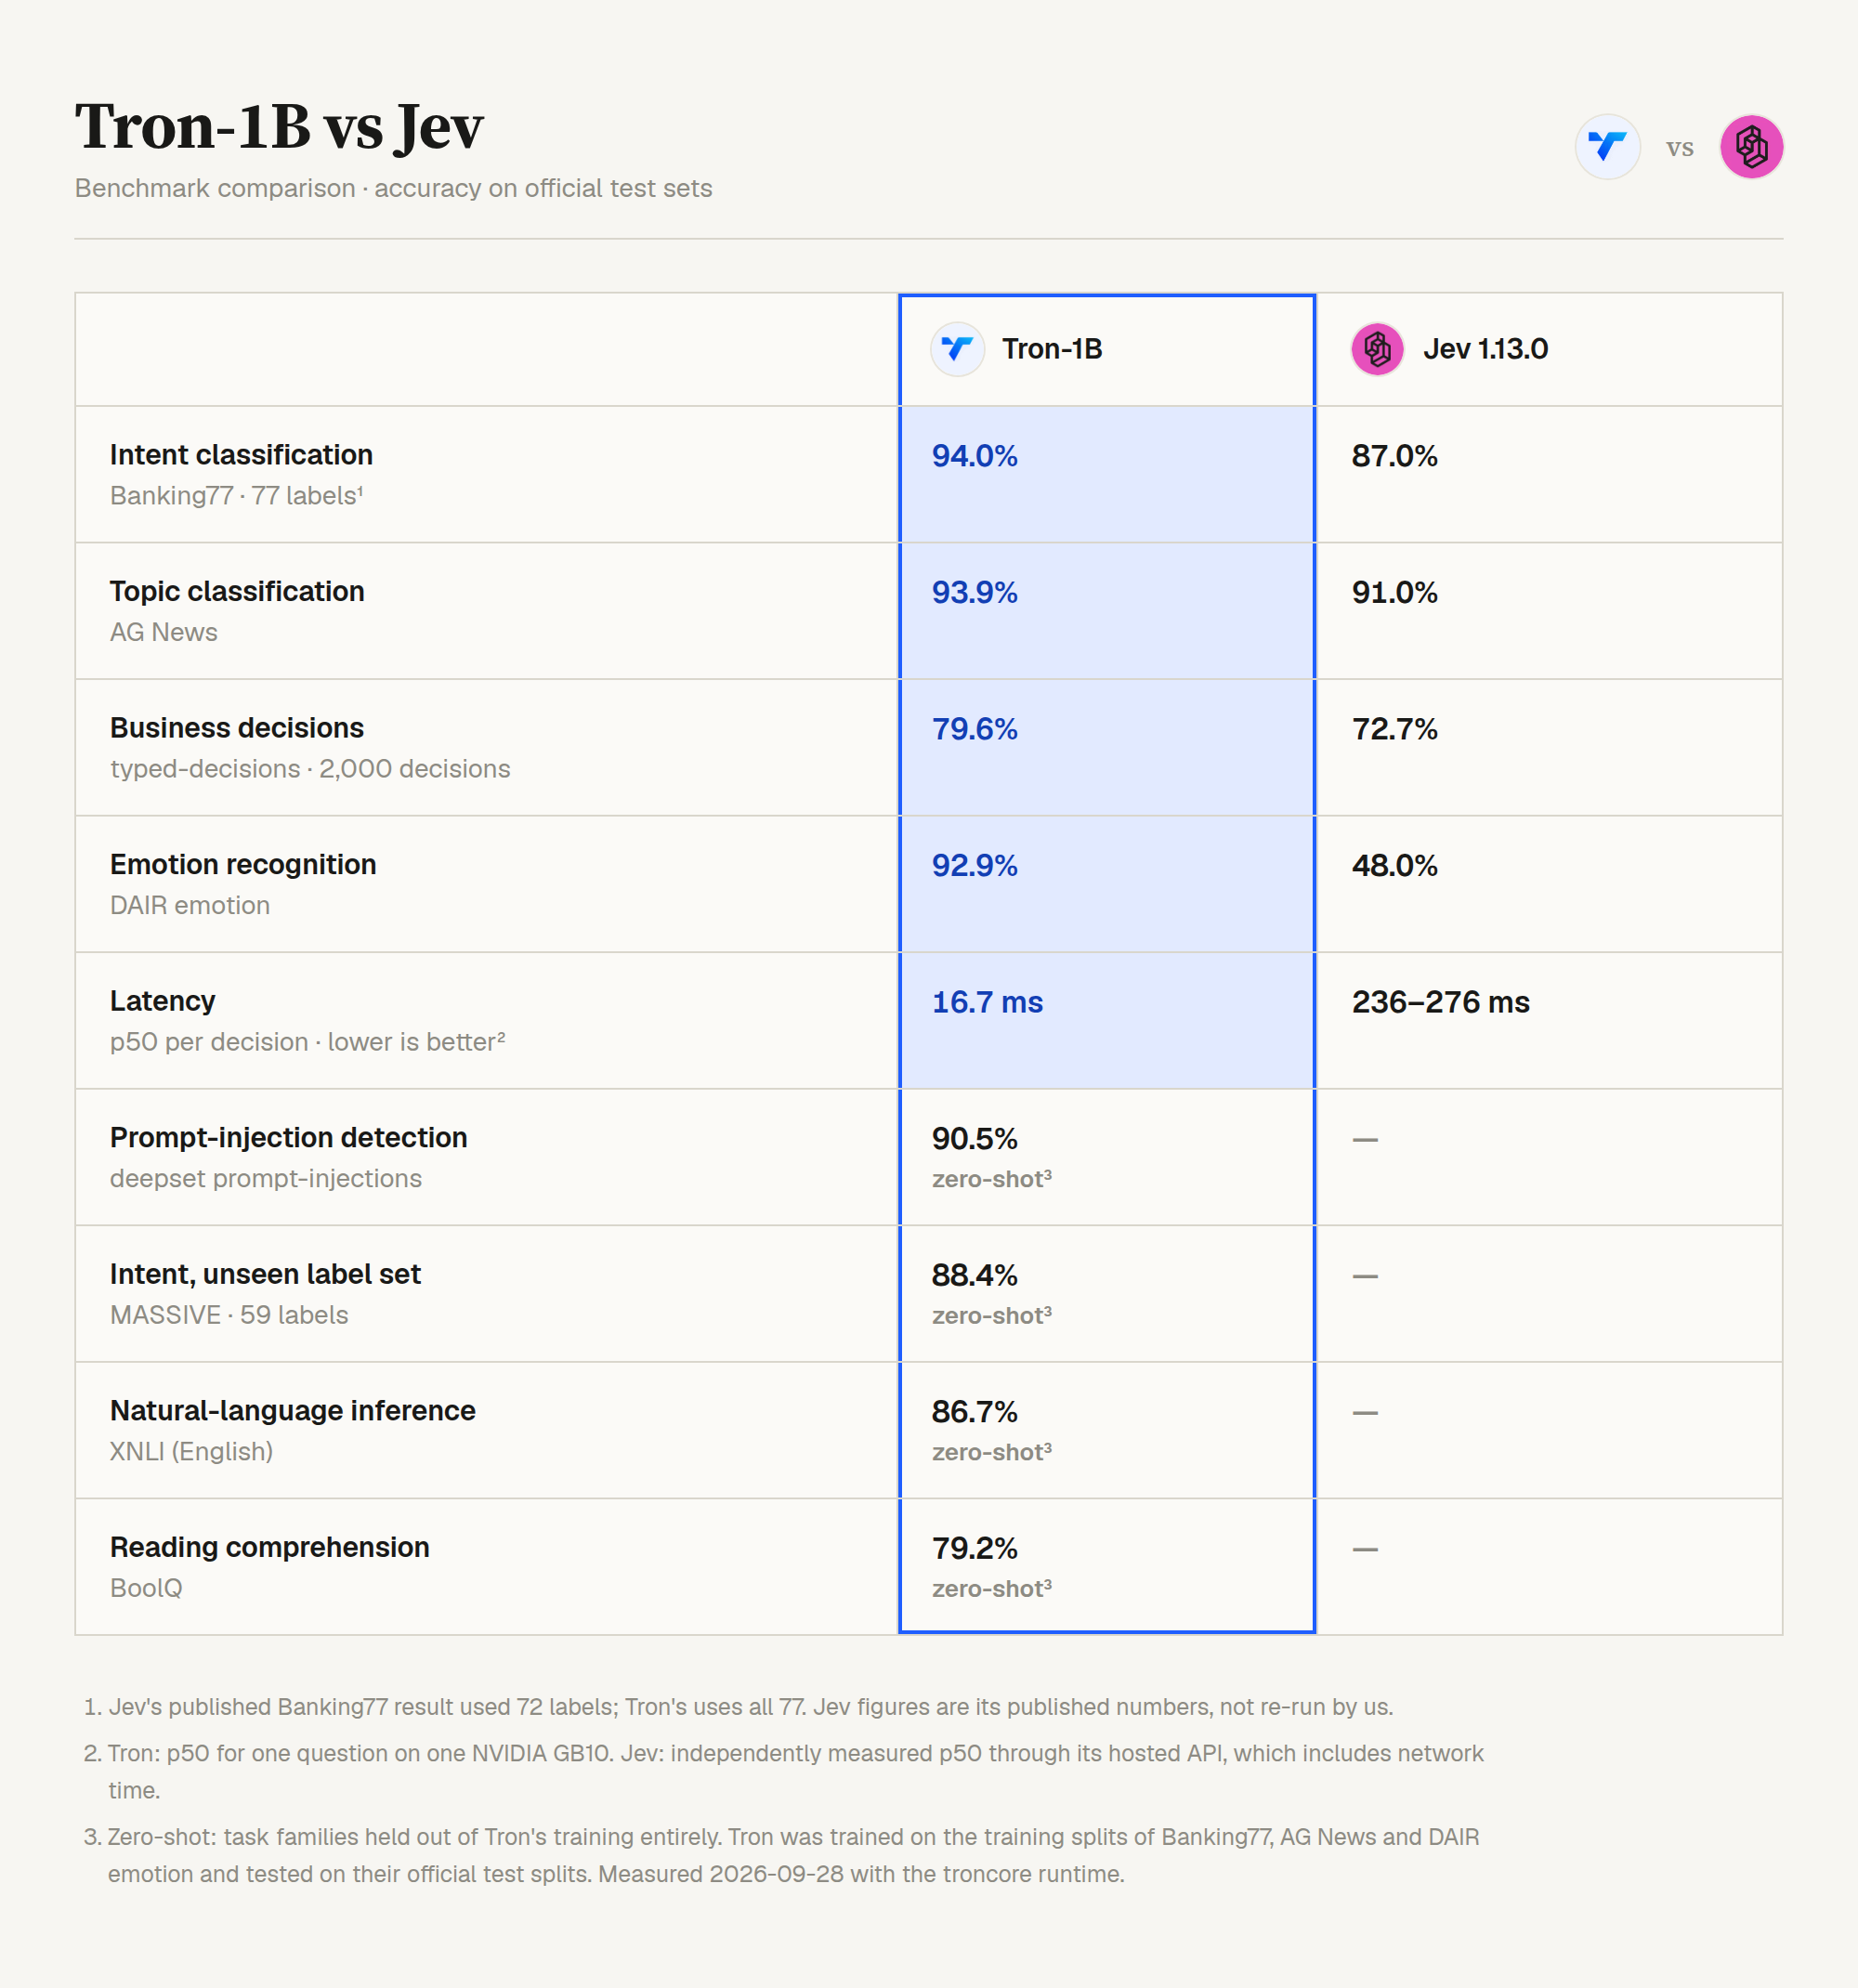Click the '236–276 ms' latency value
Screen dimensions: 1858x1988
point(1440,1002)
